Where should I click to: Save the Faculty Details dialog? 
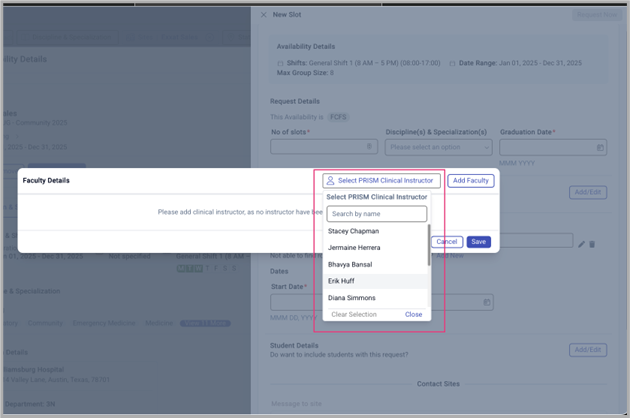coord(479,242)
